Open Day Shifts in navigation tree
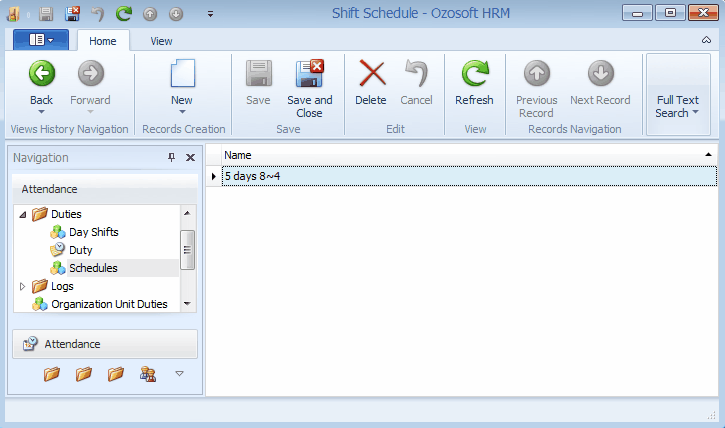This screenshot has height=428, width=725. click(x=93, y=232)
